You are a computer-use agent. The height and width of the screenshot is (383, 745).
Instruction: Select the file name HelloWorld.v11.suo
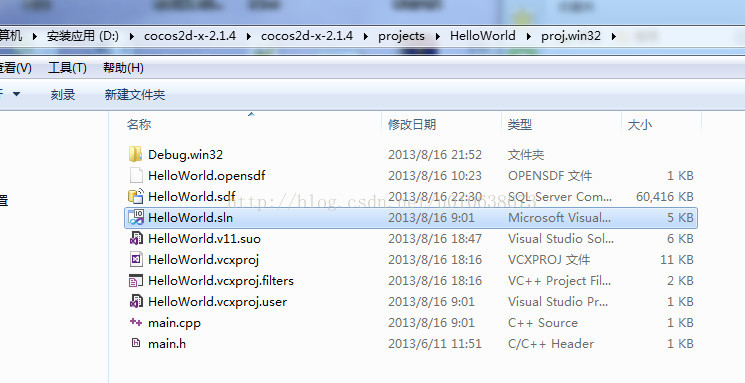(x=204, y=238)
